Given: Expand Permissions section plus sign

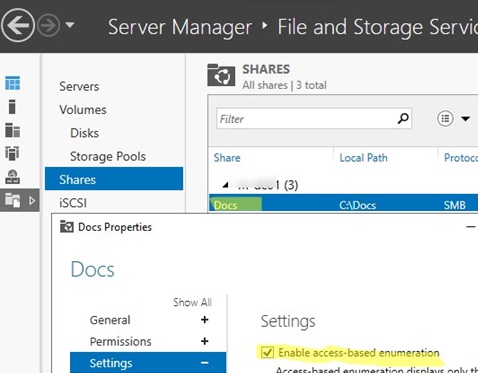Looking at the screenshot, I should (x=205, y=341).
